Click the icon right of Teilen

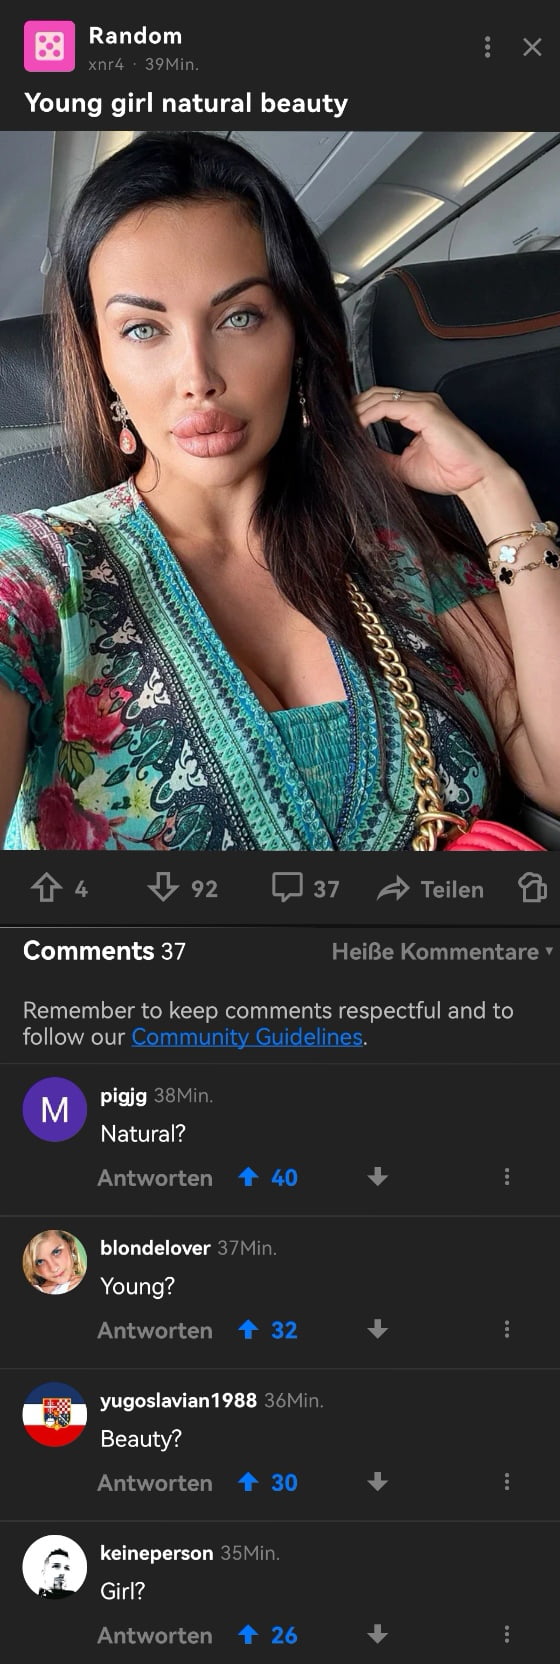click(x=533, y=887)
